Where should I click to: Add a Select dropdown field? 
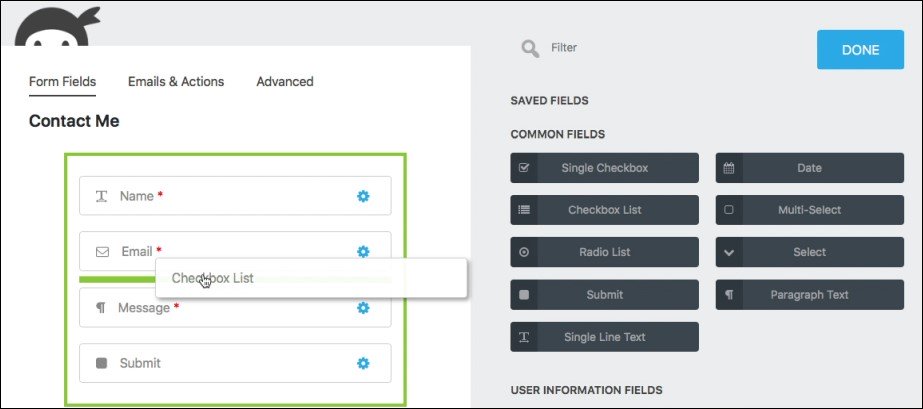(809, 252)
